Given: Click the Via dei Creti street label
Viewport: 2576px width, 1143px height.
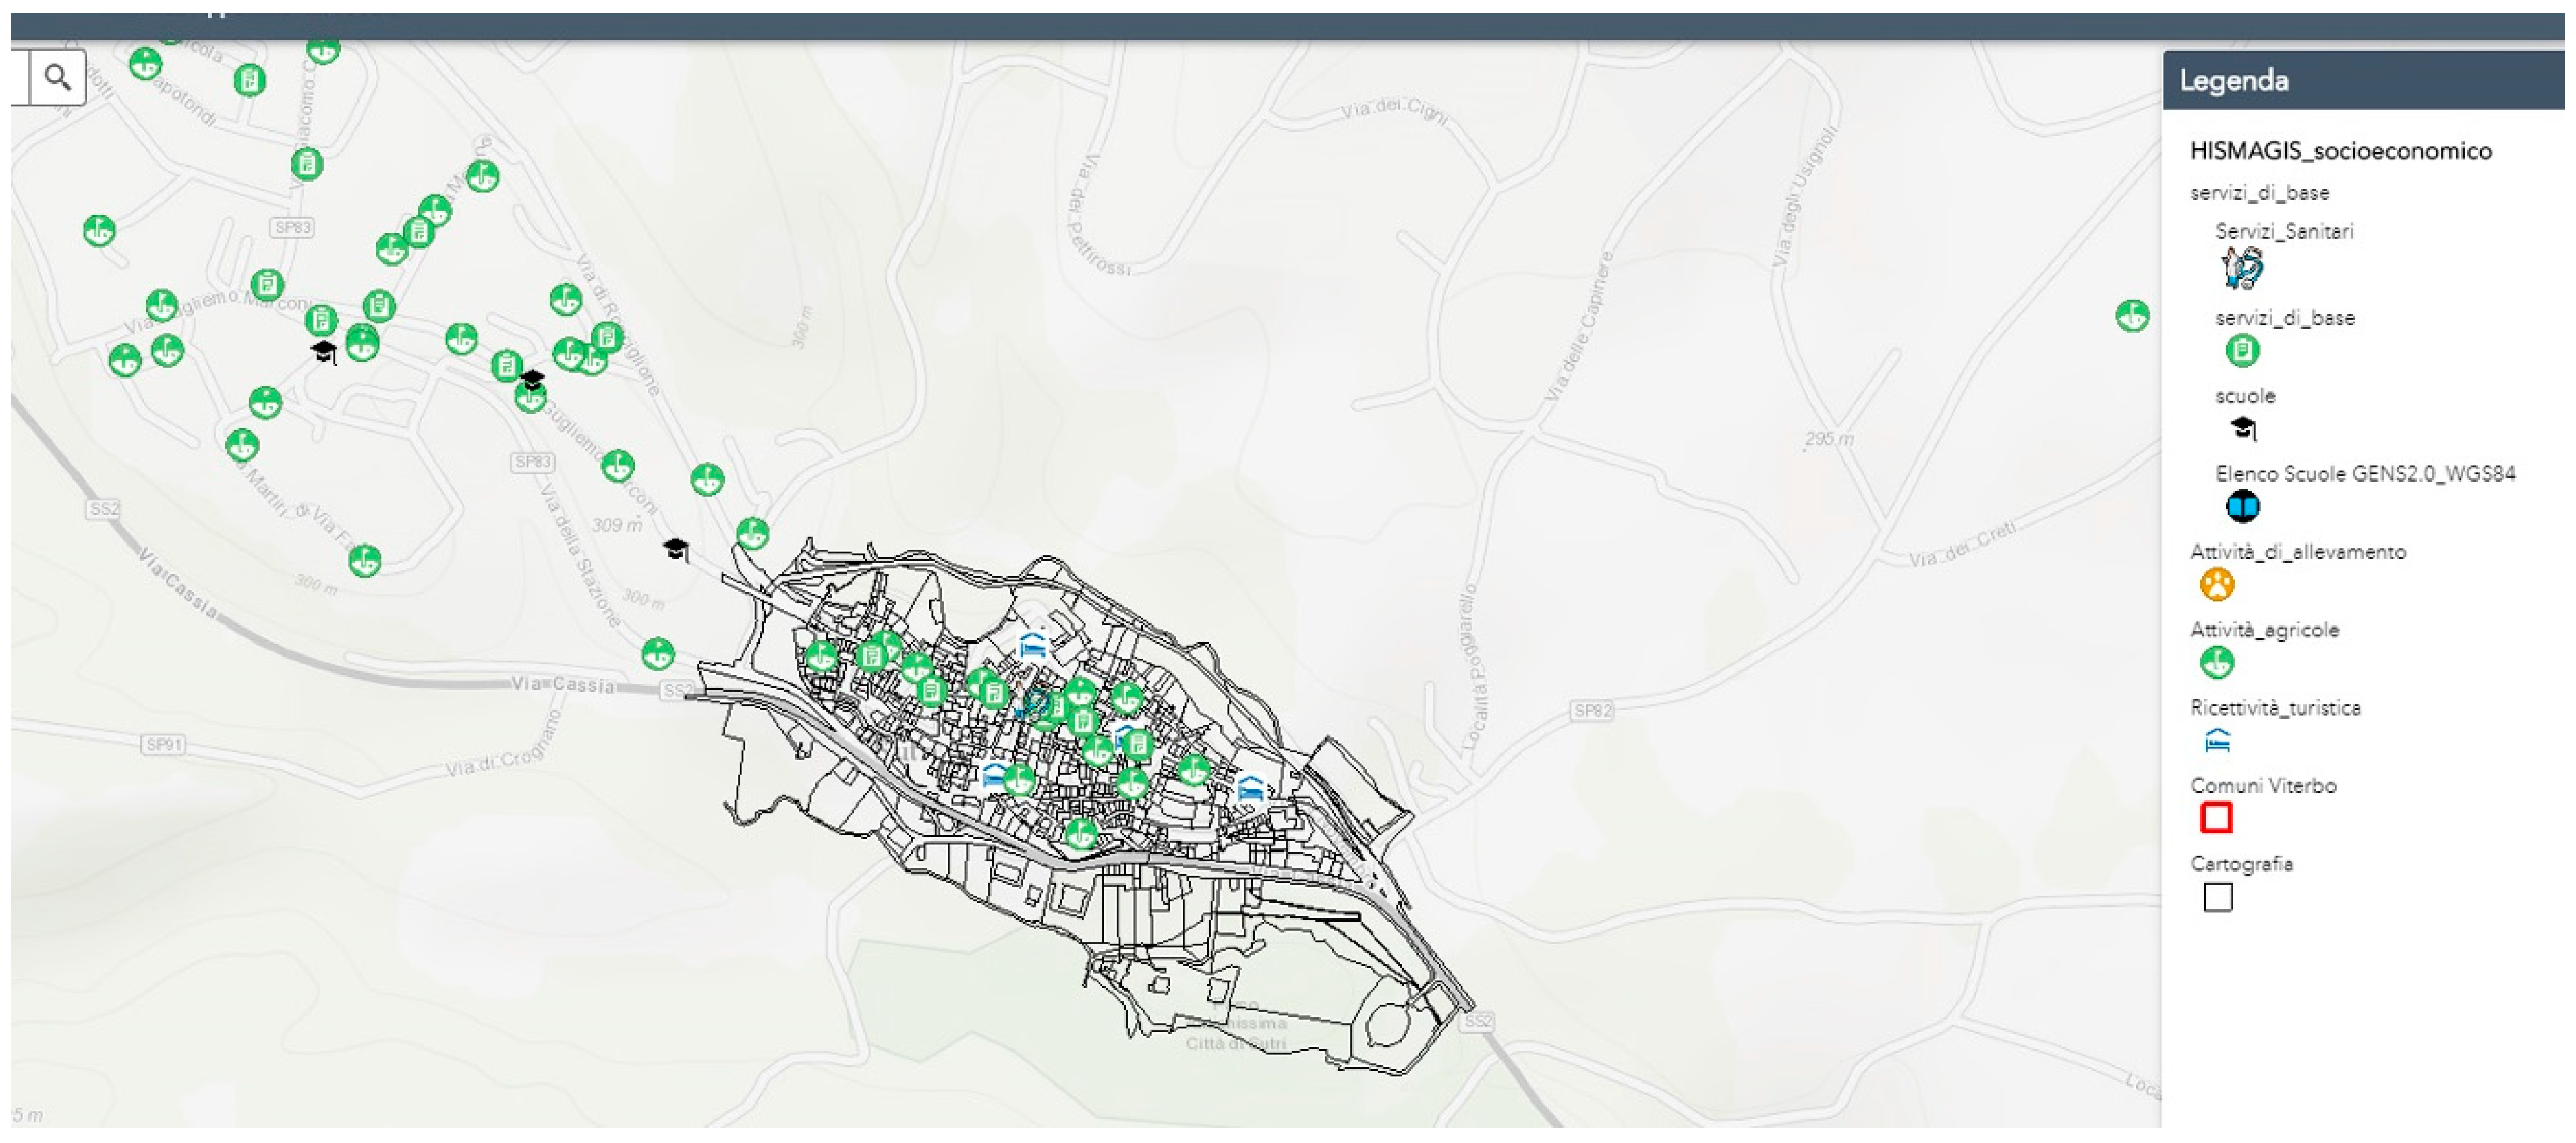Looking at the screenshot, I should [x=1962, y=545].
